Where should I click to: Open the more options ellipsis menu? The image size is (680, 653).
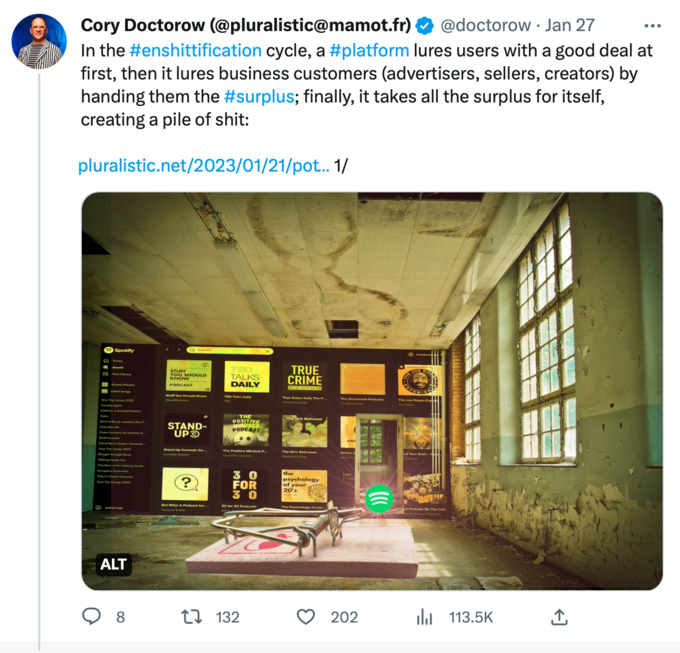[x=653, y=25]
